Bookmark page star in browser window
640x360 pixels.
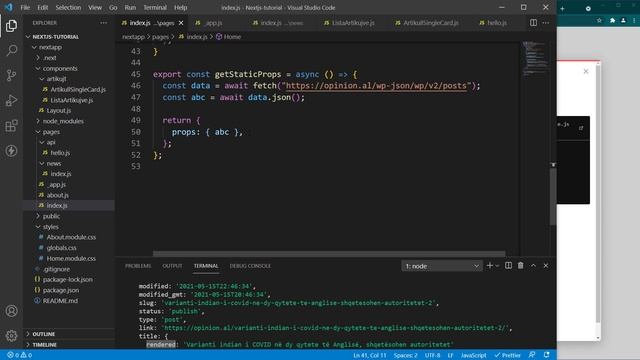tap(599, 20)
